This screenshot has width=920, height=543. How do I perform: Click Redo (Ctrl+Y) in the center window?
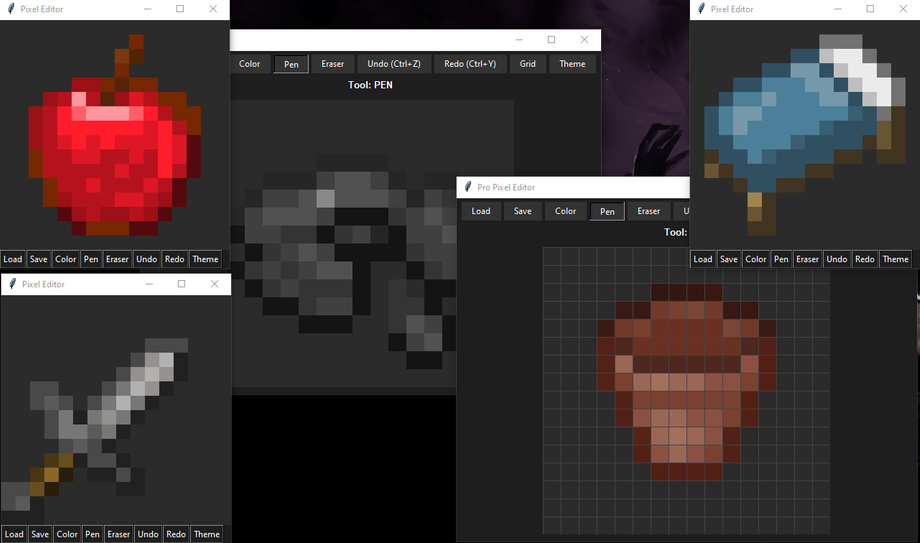(x=470, y=64)
